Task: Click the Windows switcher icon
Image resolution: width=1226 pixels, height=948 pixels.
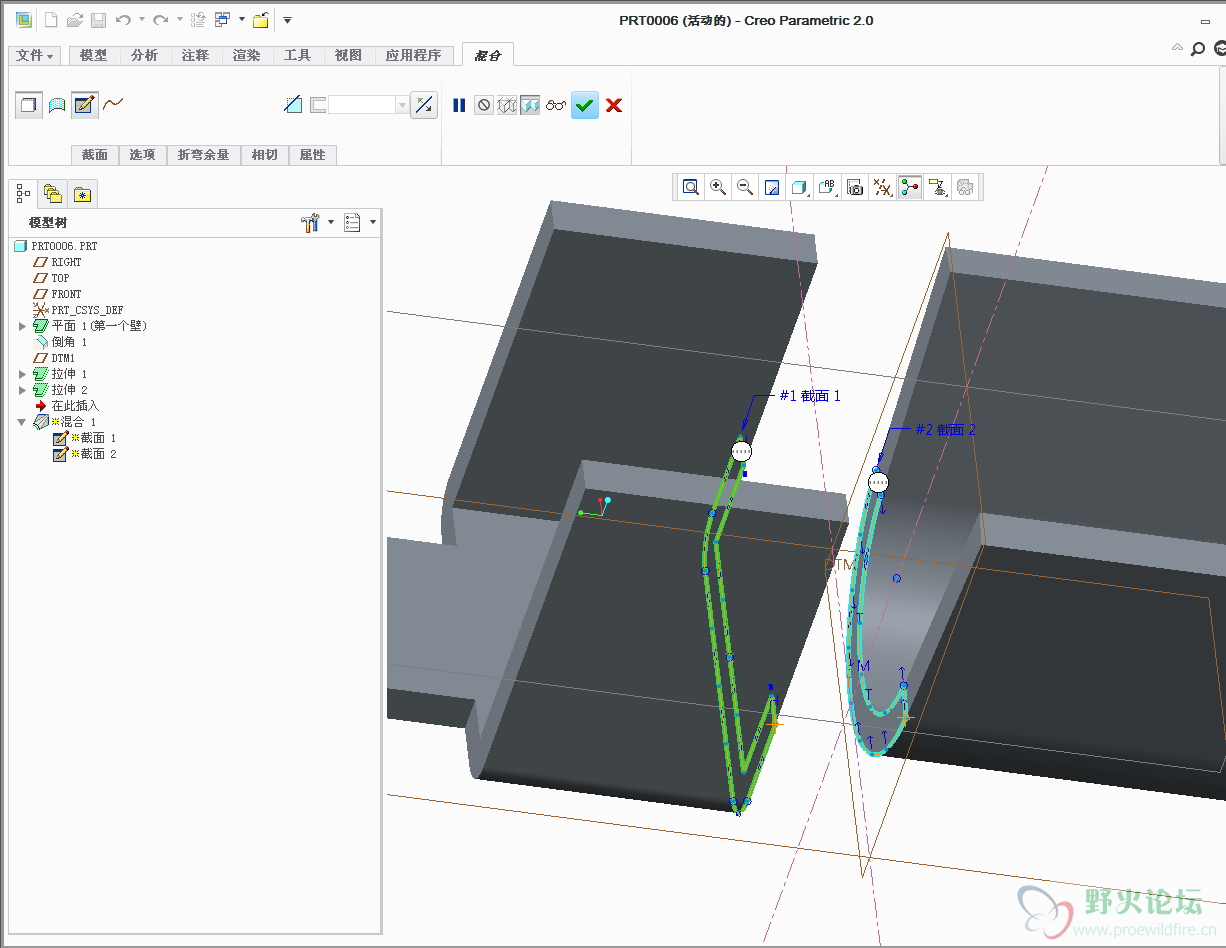Action: point(222,20)
